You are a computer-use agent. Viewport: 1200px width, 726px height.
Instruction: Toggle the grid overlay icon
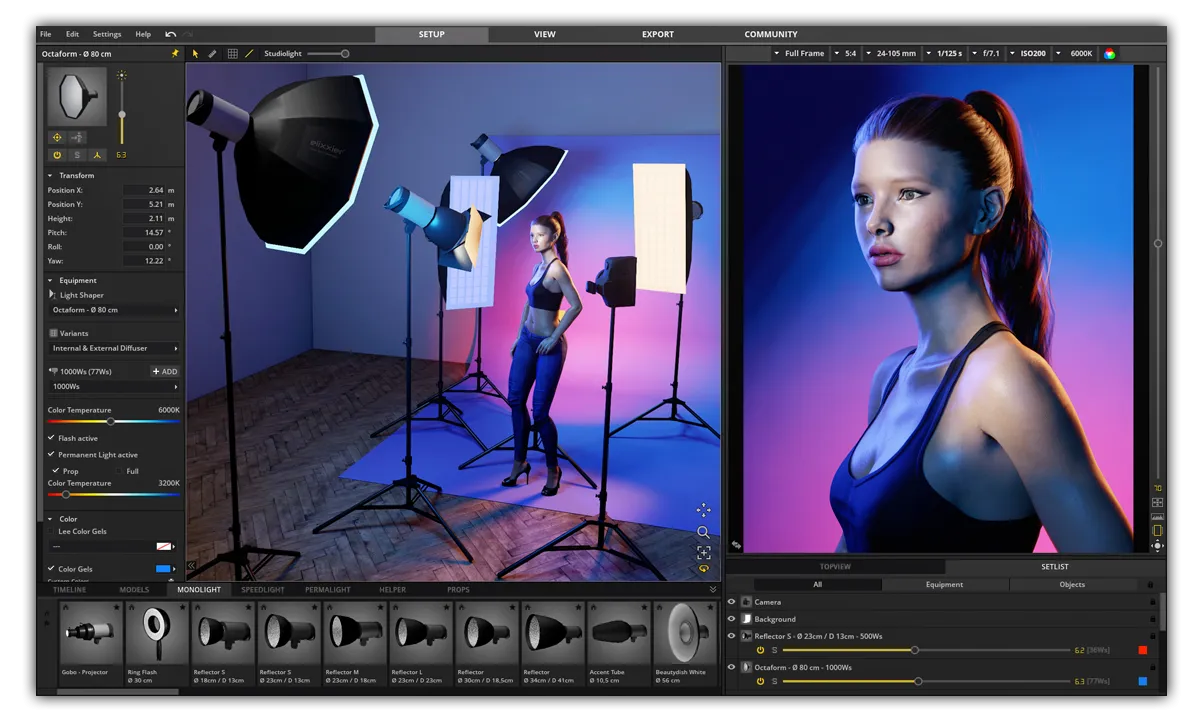point(235,53)
